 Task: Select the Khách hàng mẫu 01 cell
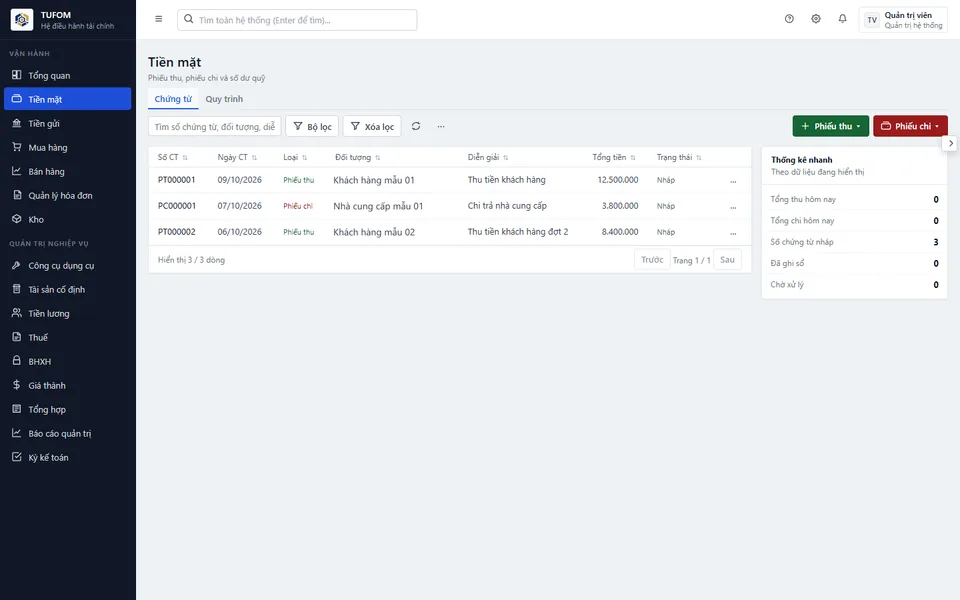coord(374,180)
